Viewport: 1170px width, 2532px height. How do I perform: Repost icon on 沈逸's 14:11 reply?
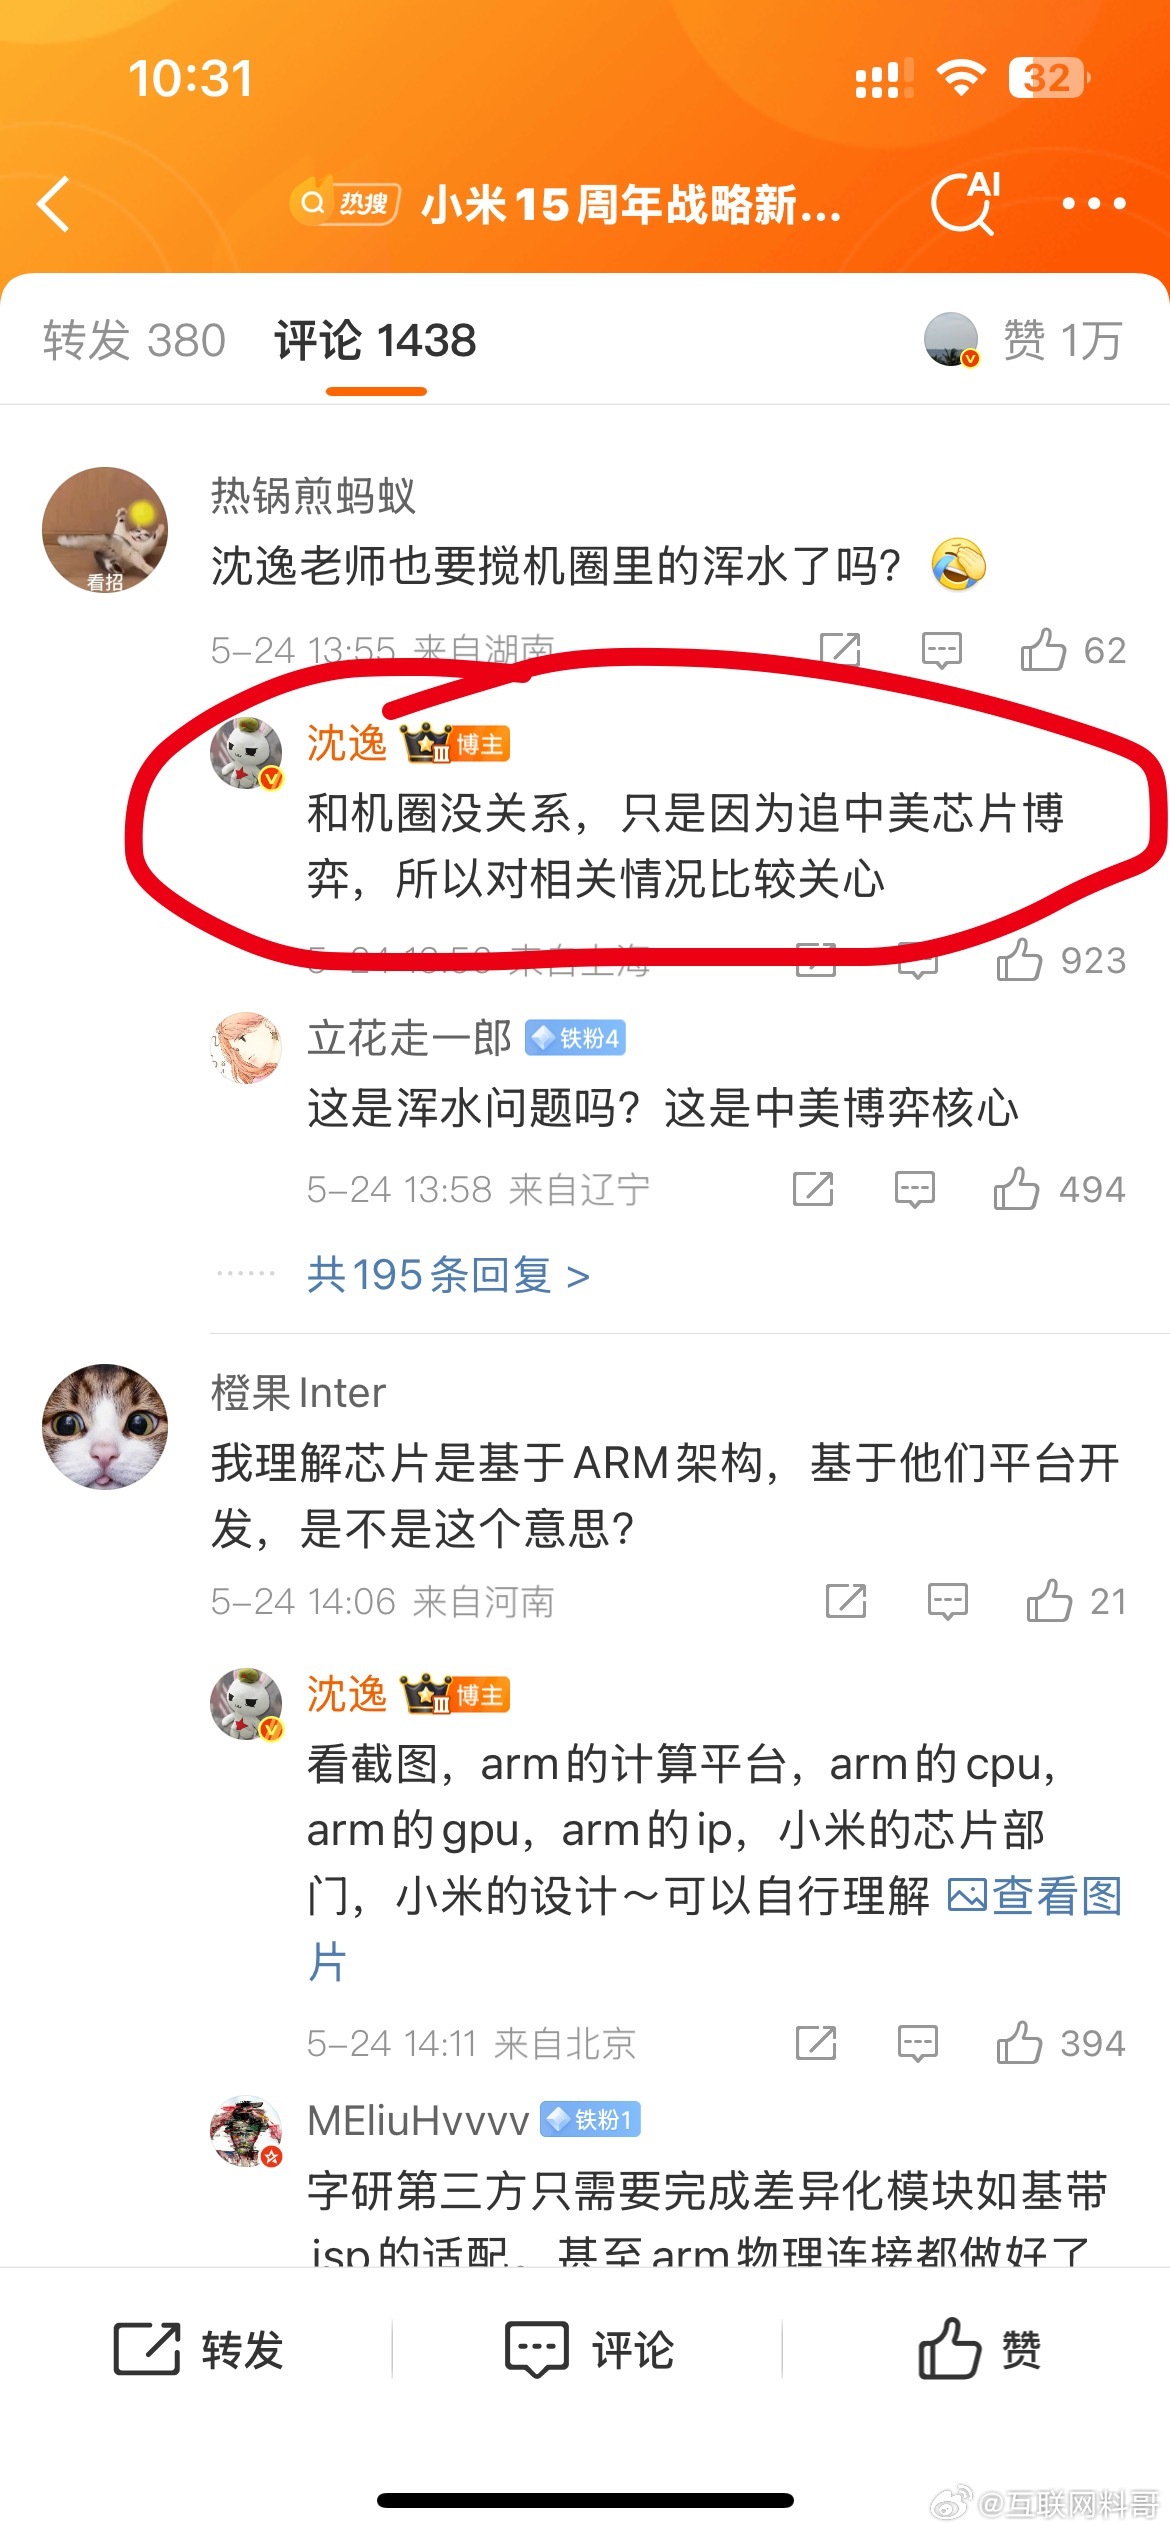pos(816,2043)
